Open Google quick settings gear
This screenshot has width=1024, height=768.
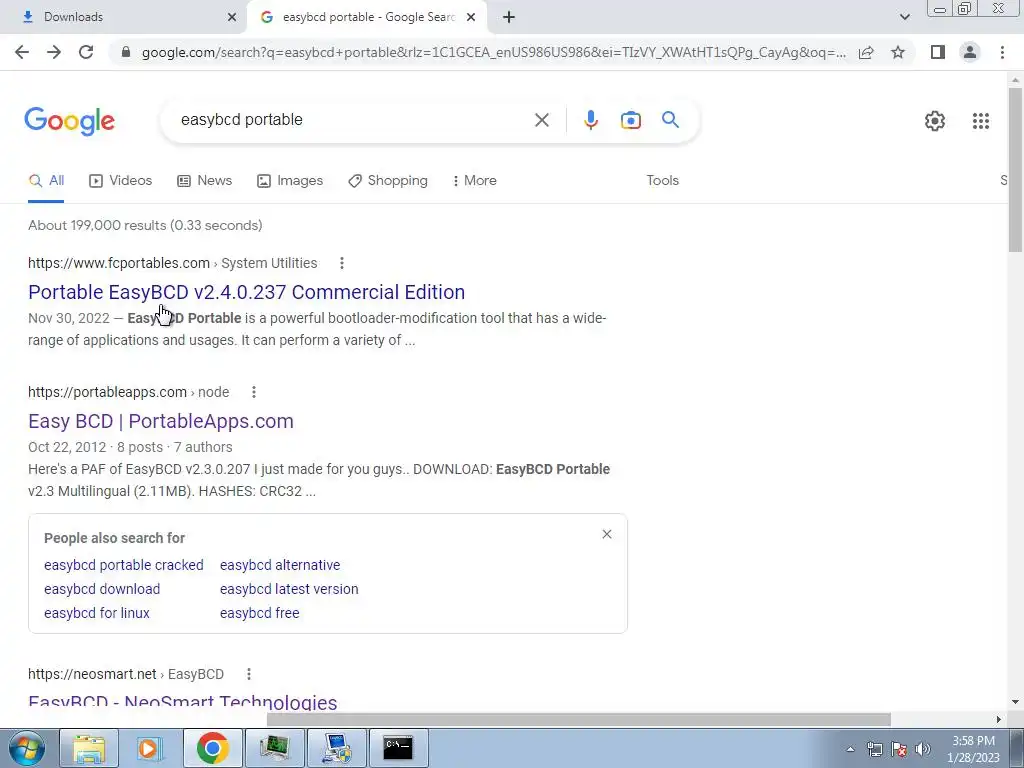935,121
